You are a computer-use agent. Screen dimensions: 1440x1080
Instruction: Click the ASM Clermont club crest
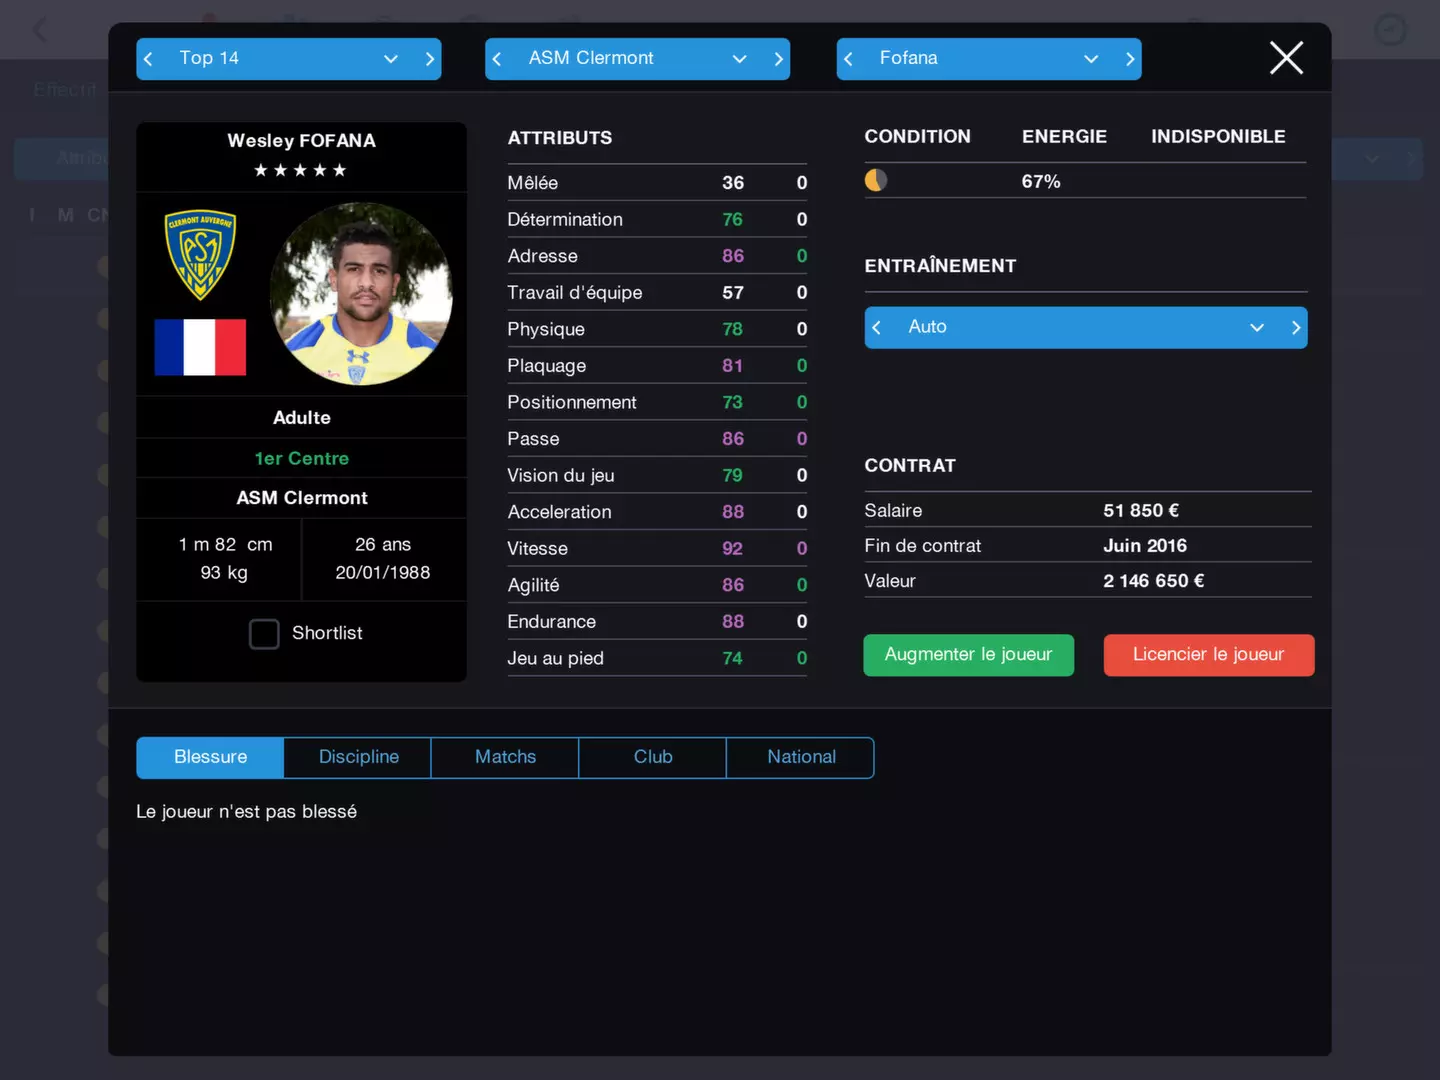pos(200,255)
